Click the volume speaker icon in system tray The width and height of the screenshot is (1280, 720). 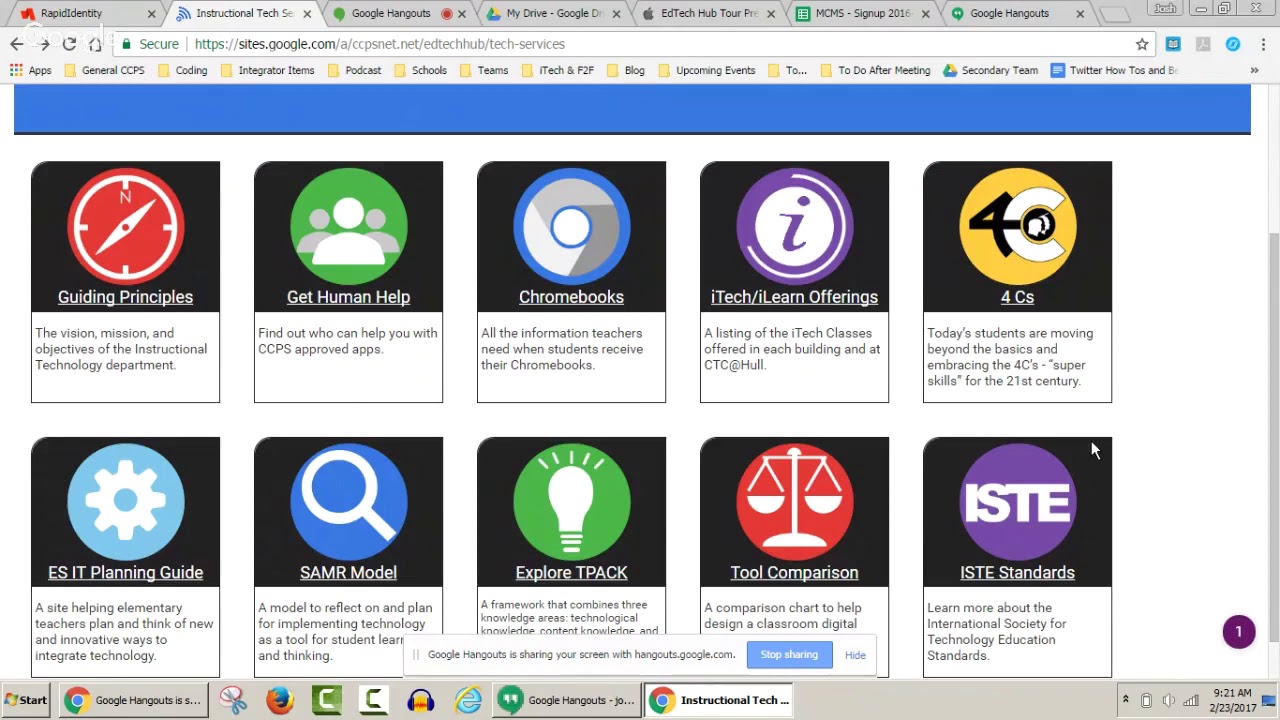click(1169, 700)
